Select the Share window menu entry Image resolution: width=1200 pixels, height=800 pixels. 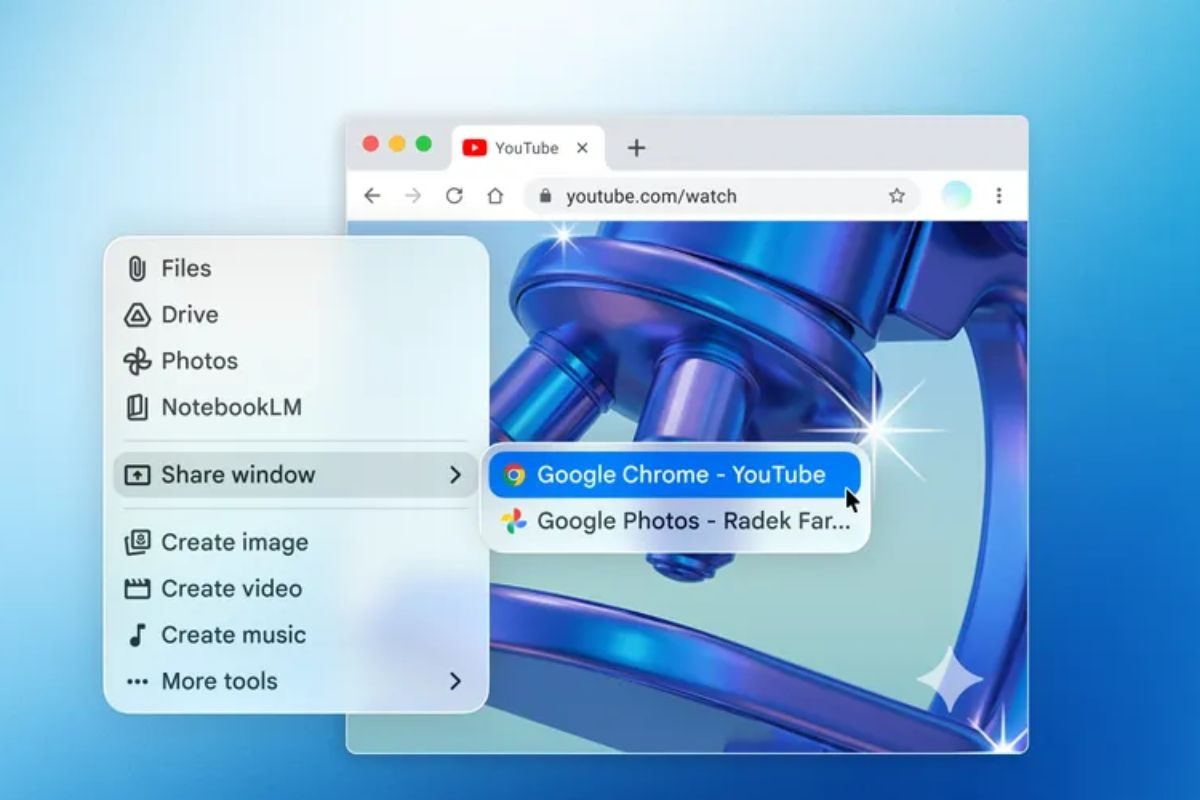tap(296, 475)
